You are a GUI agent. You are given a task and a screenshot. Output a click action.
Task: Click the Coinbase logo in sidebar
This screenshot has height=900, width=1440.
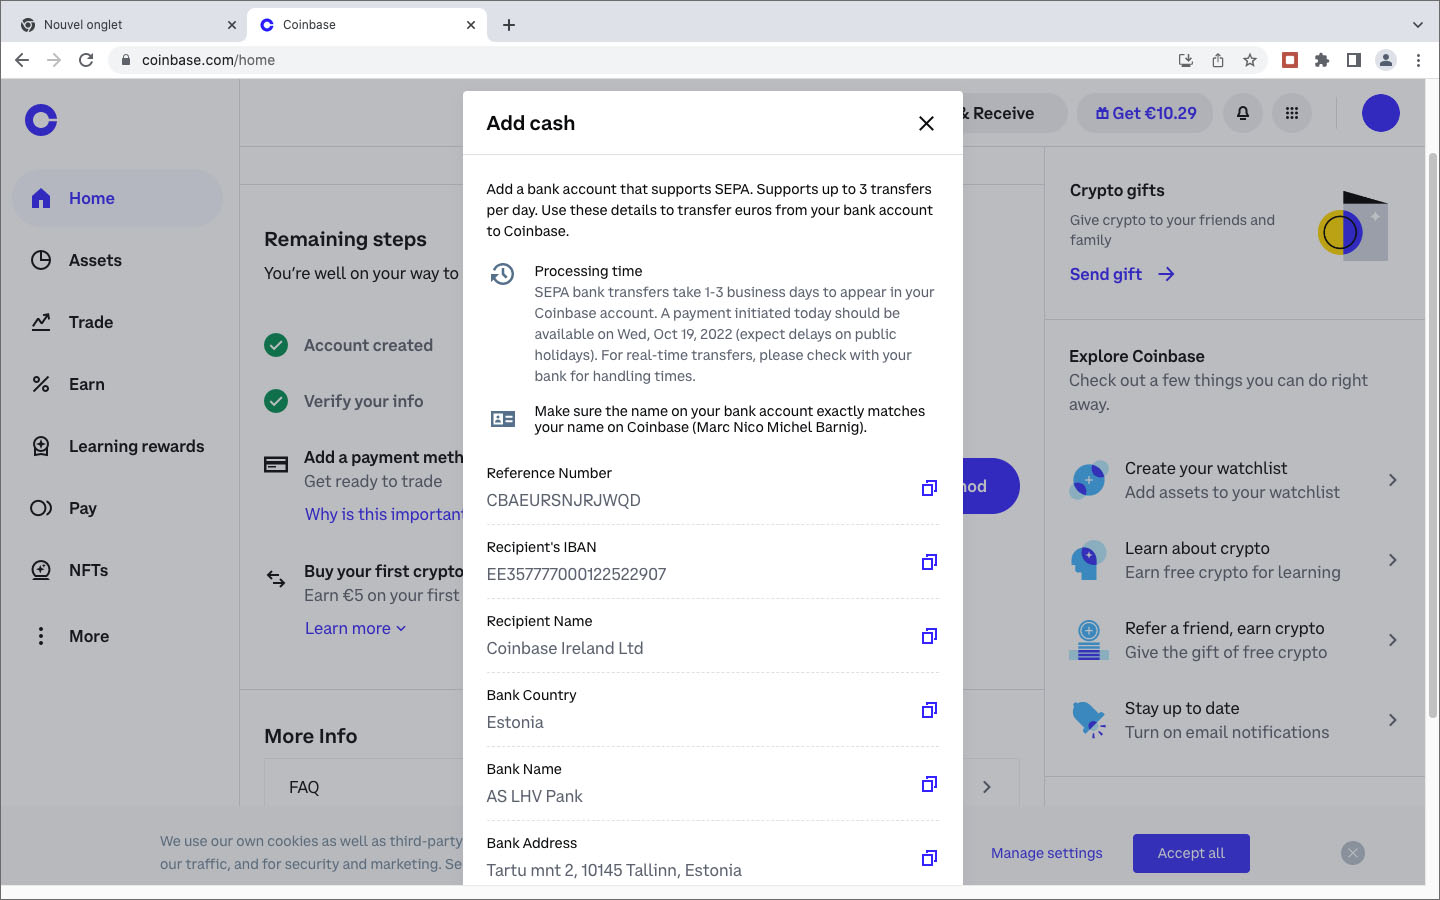41,120
